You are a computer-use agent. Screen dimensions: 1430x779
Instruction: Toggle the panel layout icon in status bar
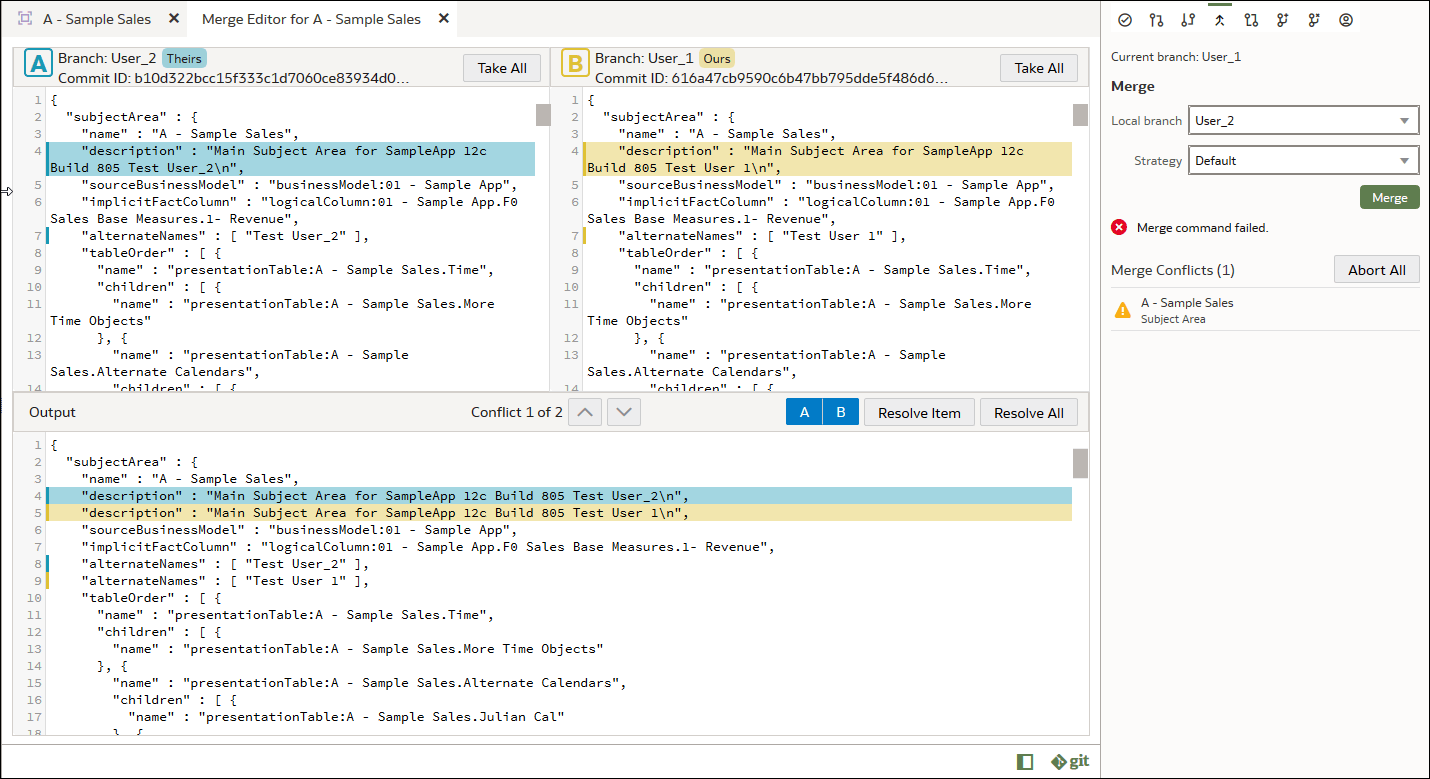(x=1024, y=761)
